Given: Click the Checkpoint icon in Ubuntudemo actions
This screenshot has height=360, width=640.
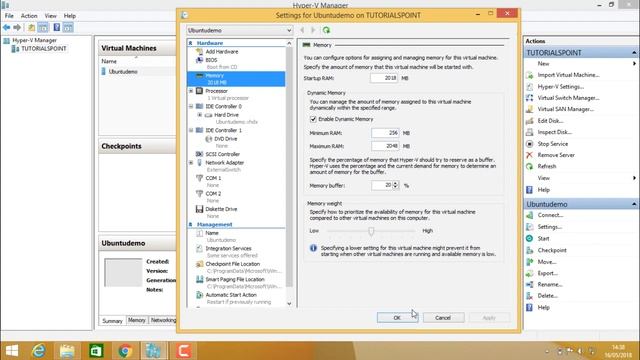Looking at the screenshot, I should tap(529, 250).
